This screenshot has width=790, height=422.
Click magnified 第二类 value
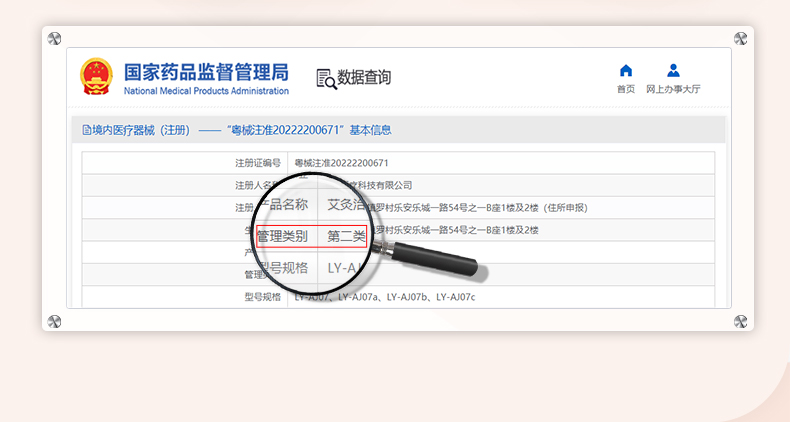point(346,236)
